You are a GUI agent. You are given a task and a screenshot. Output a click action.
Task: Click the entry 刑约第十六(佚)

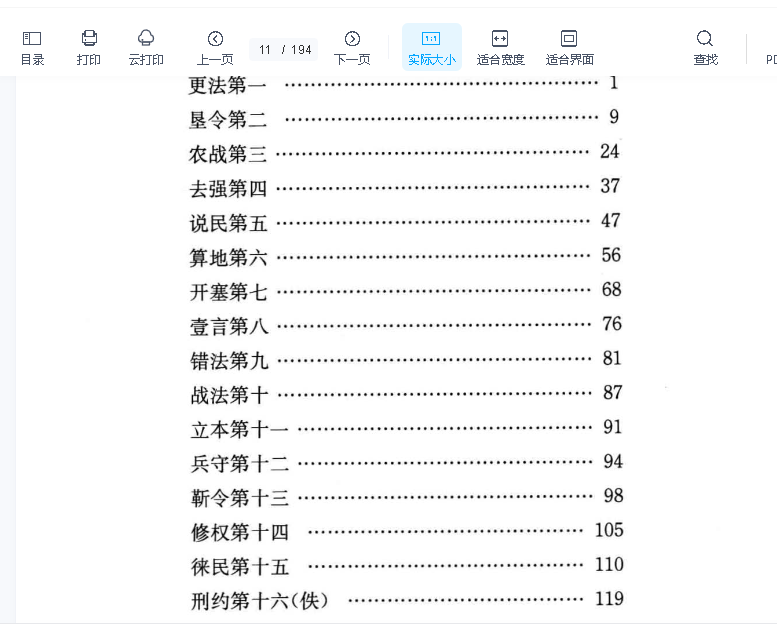tap(260, 601)
